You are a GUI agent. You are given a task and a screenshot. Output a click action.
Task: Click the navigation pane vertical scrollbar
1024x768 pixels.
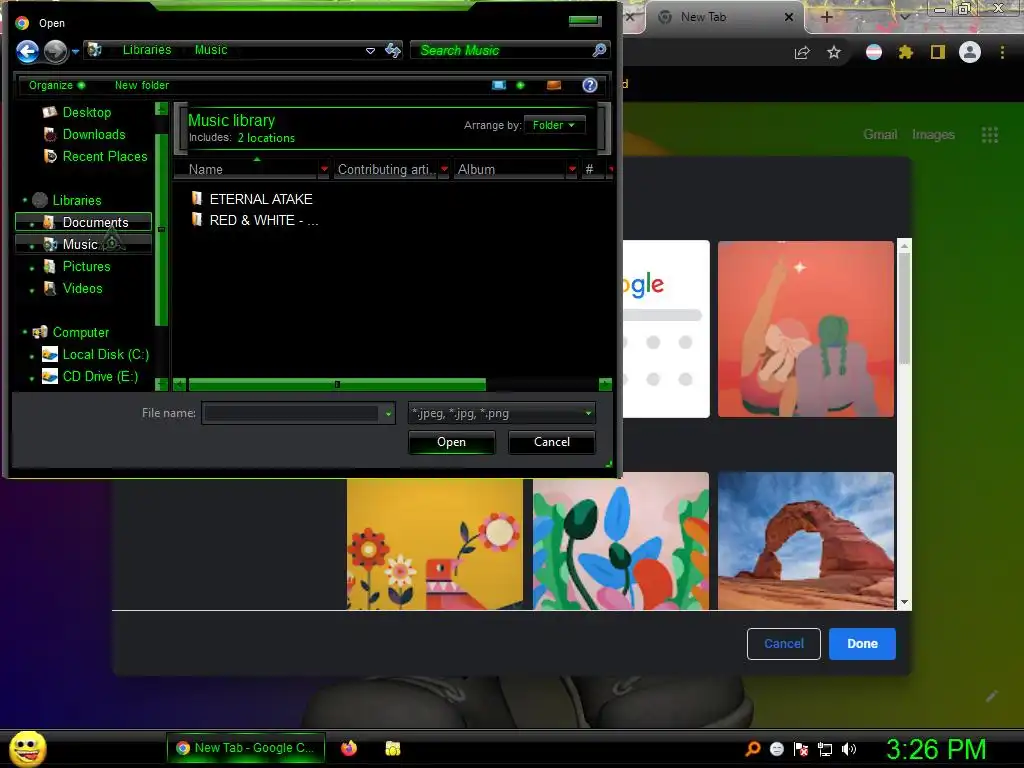pos(161,229)
